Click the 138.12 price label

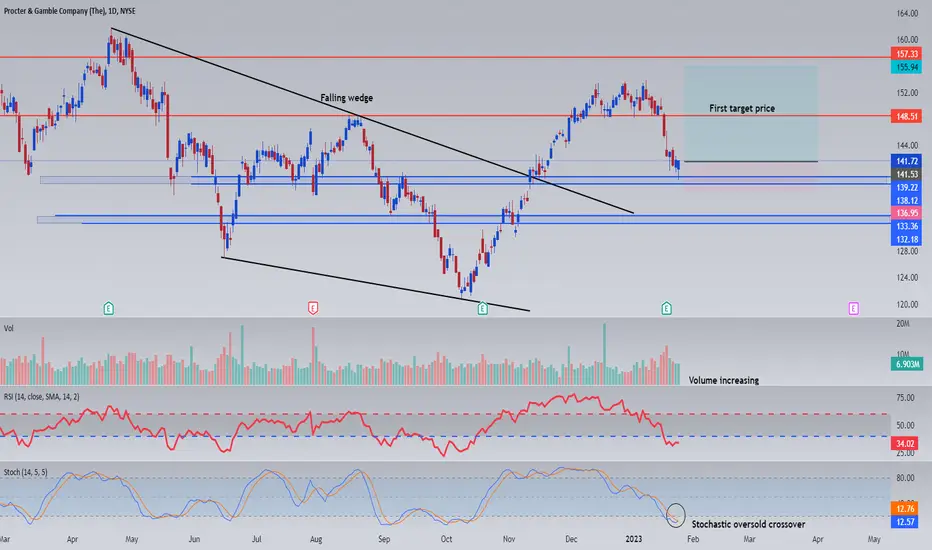tap(906, 200)
